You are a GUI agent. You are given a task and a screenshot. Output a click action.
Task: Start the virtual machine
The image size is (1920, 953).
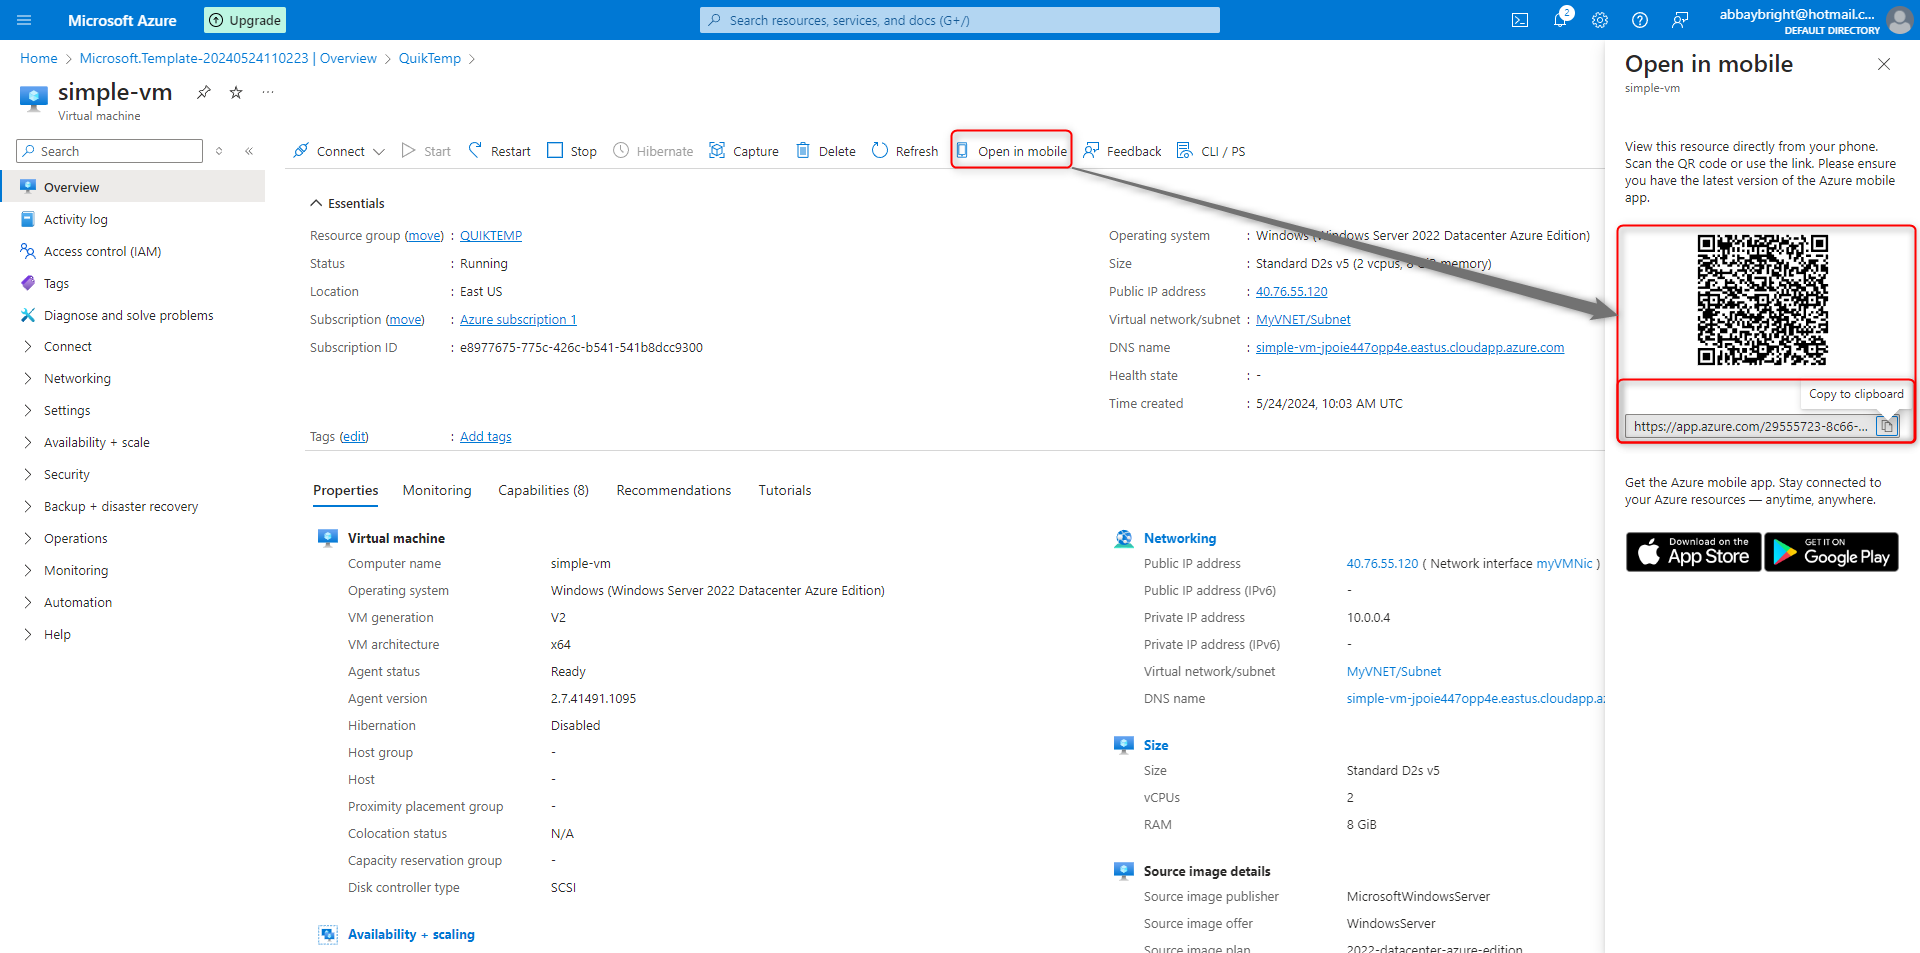[426, 151]
